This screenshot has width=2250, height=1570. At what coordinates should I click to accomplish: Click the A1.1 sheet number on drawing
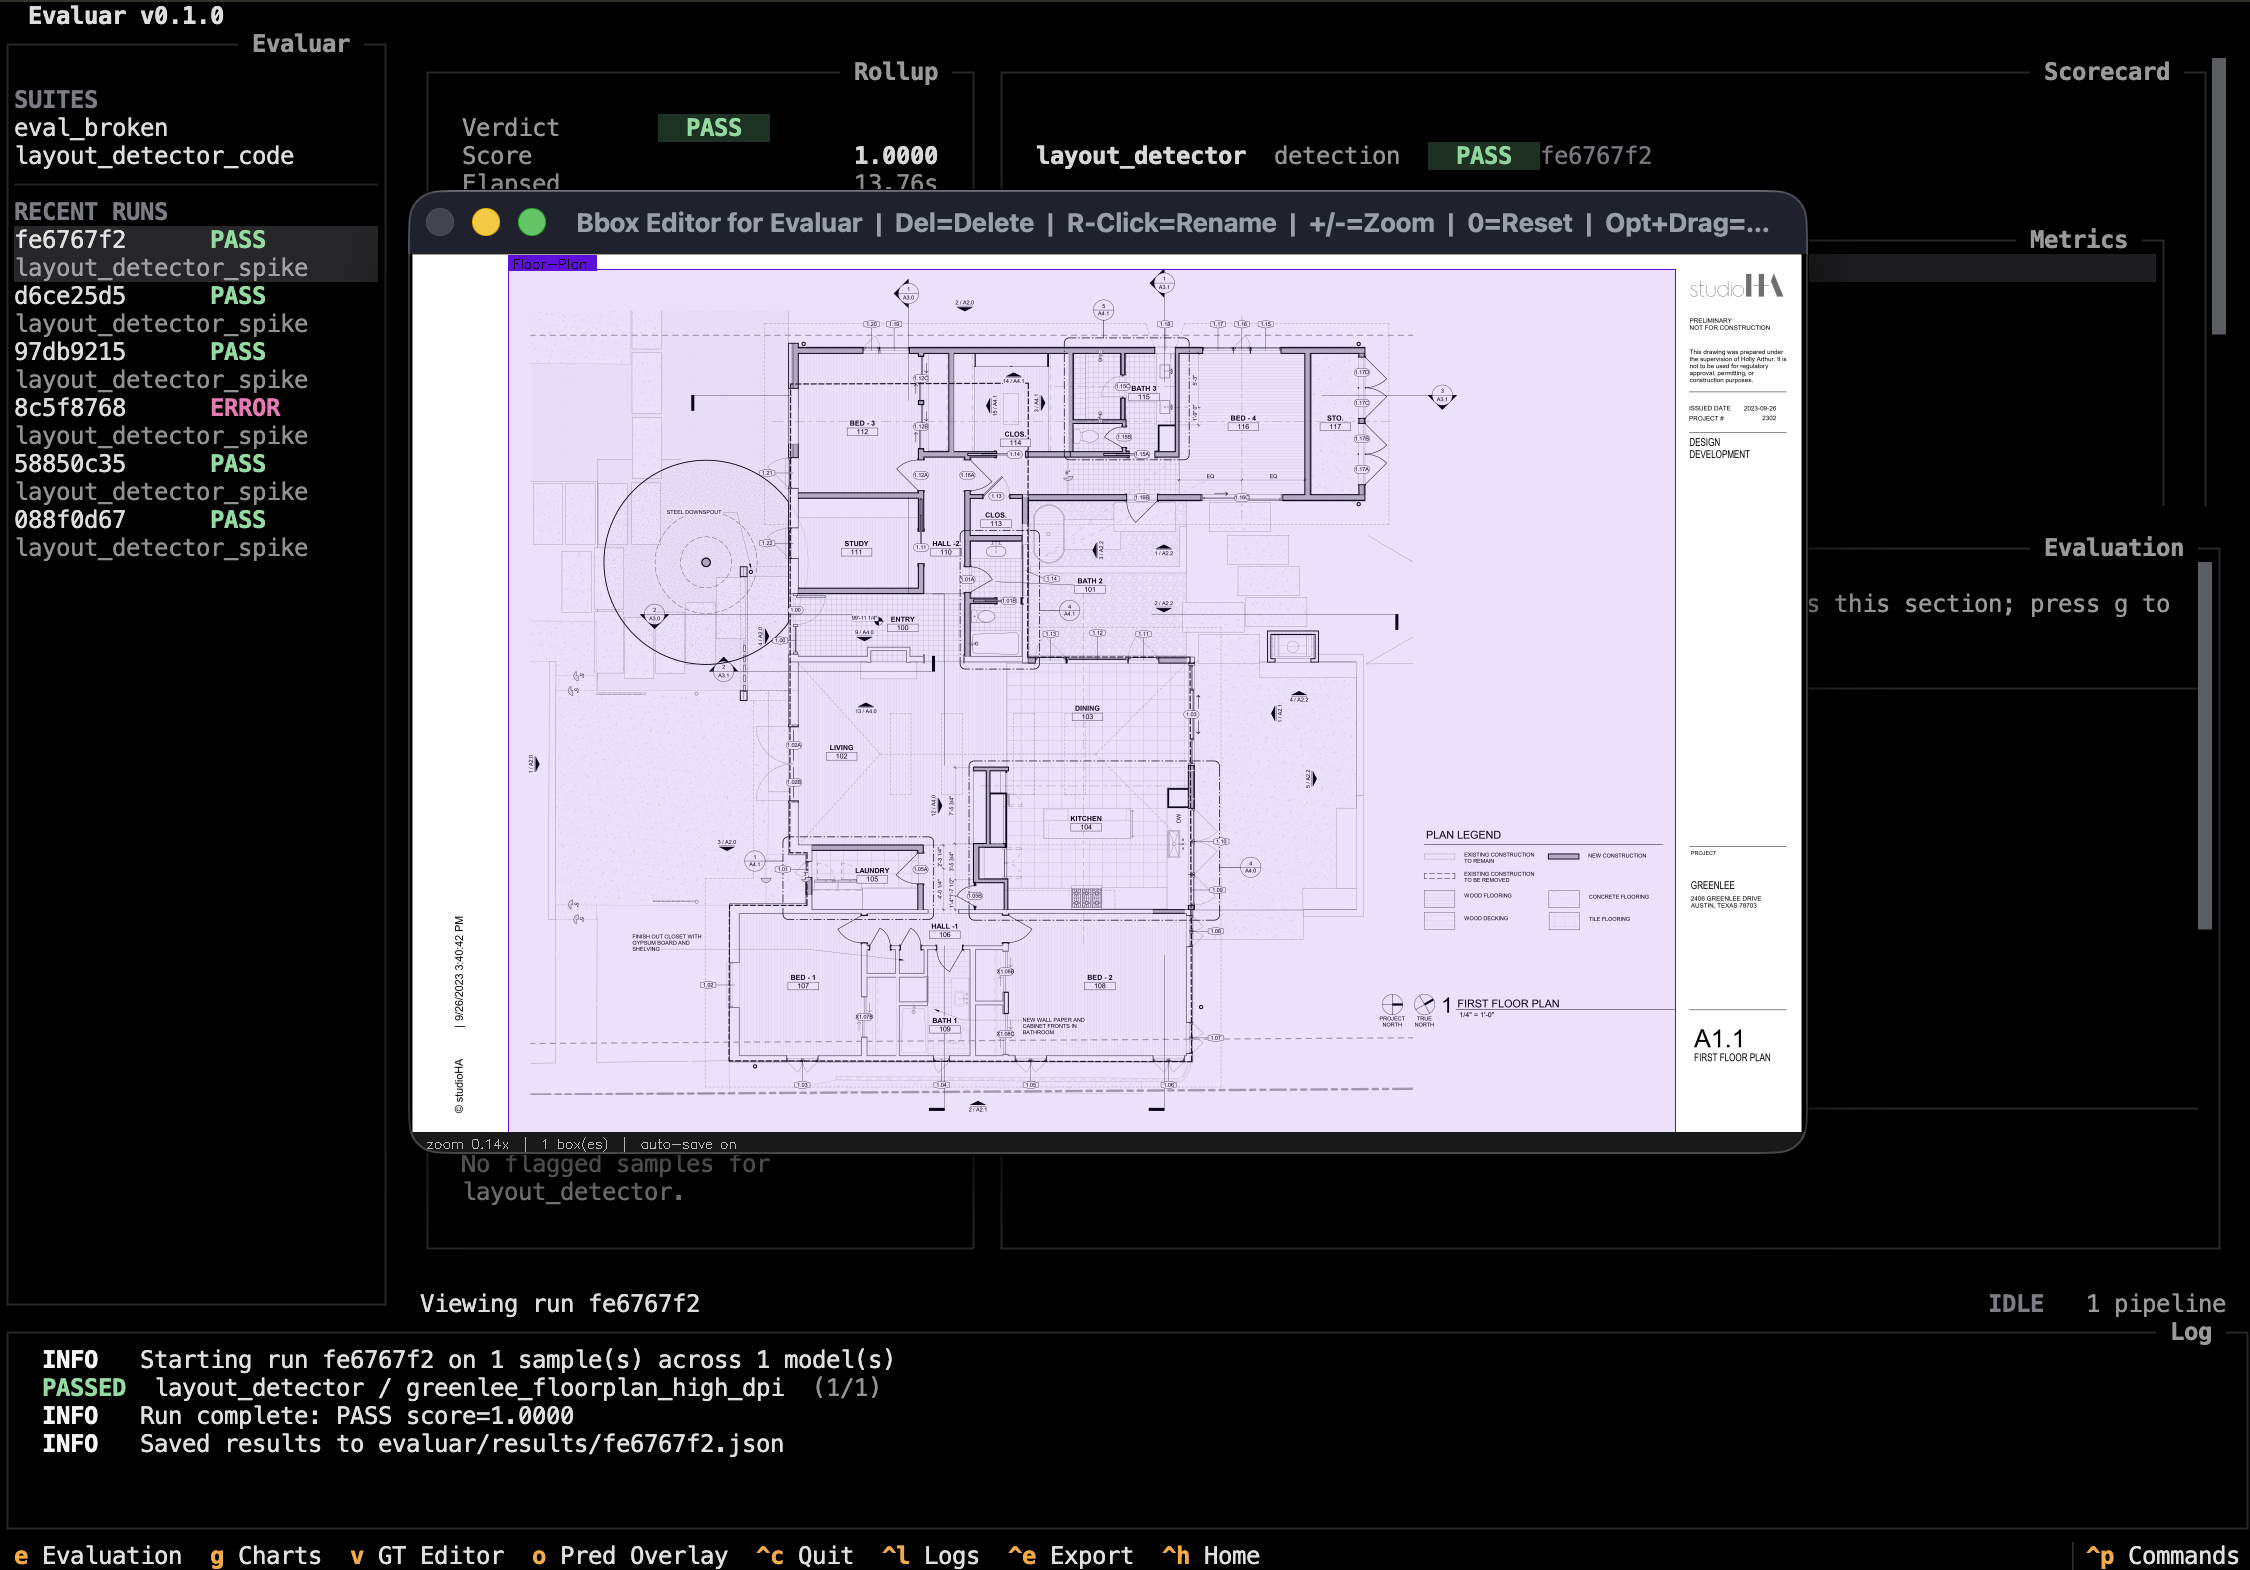1719,1039
